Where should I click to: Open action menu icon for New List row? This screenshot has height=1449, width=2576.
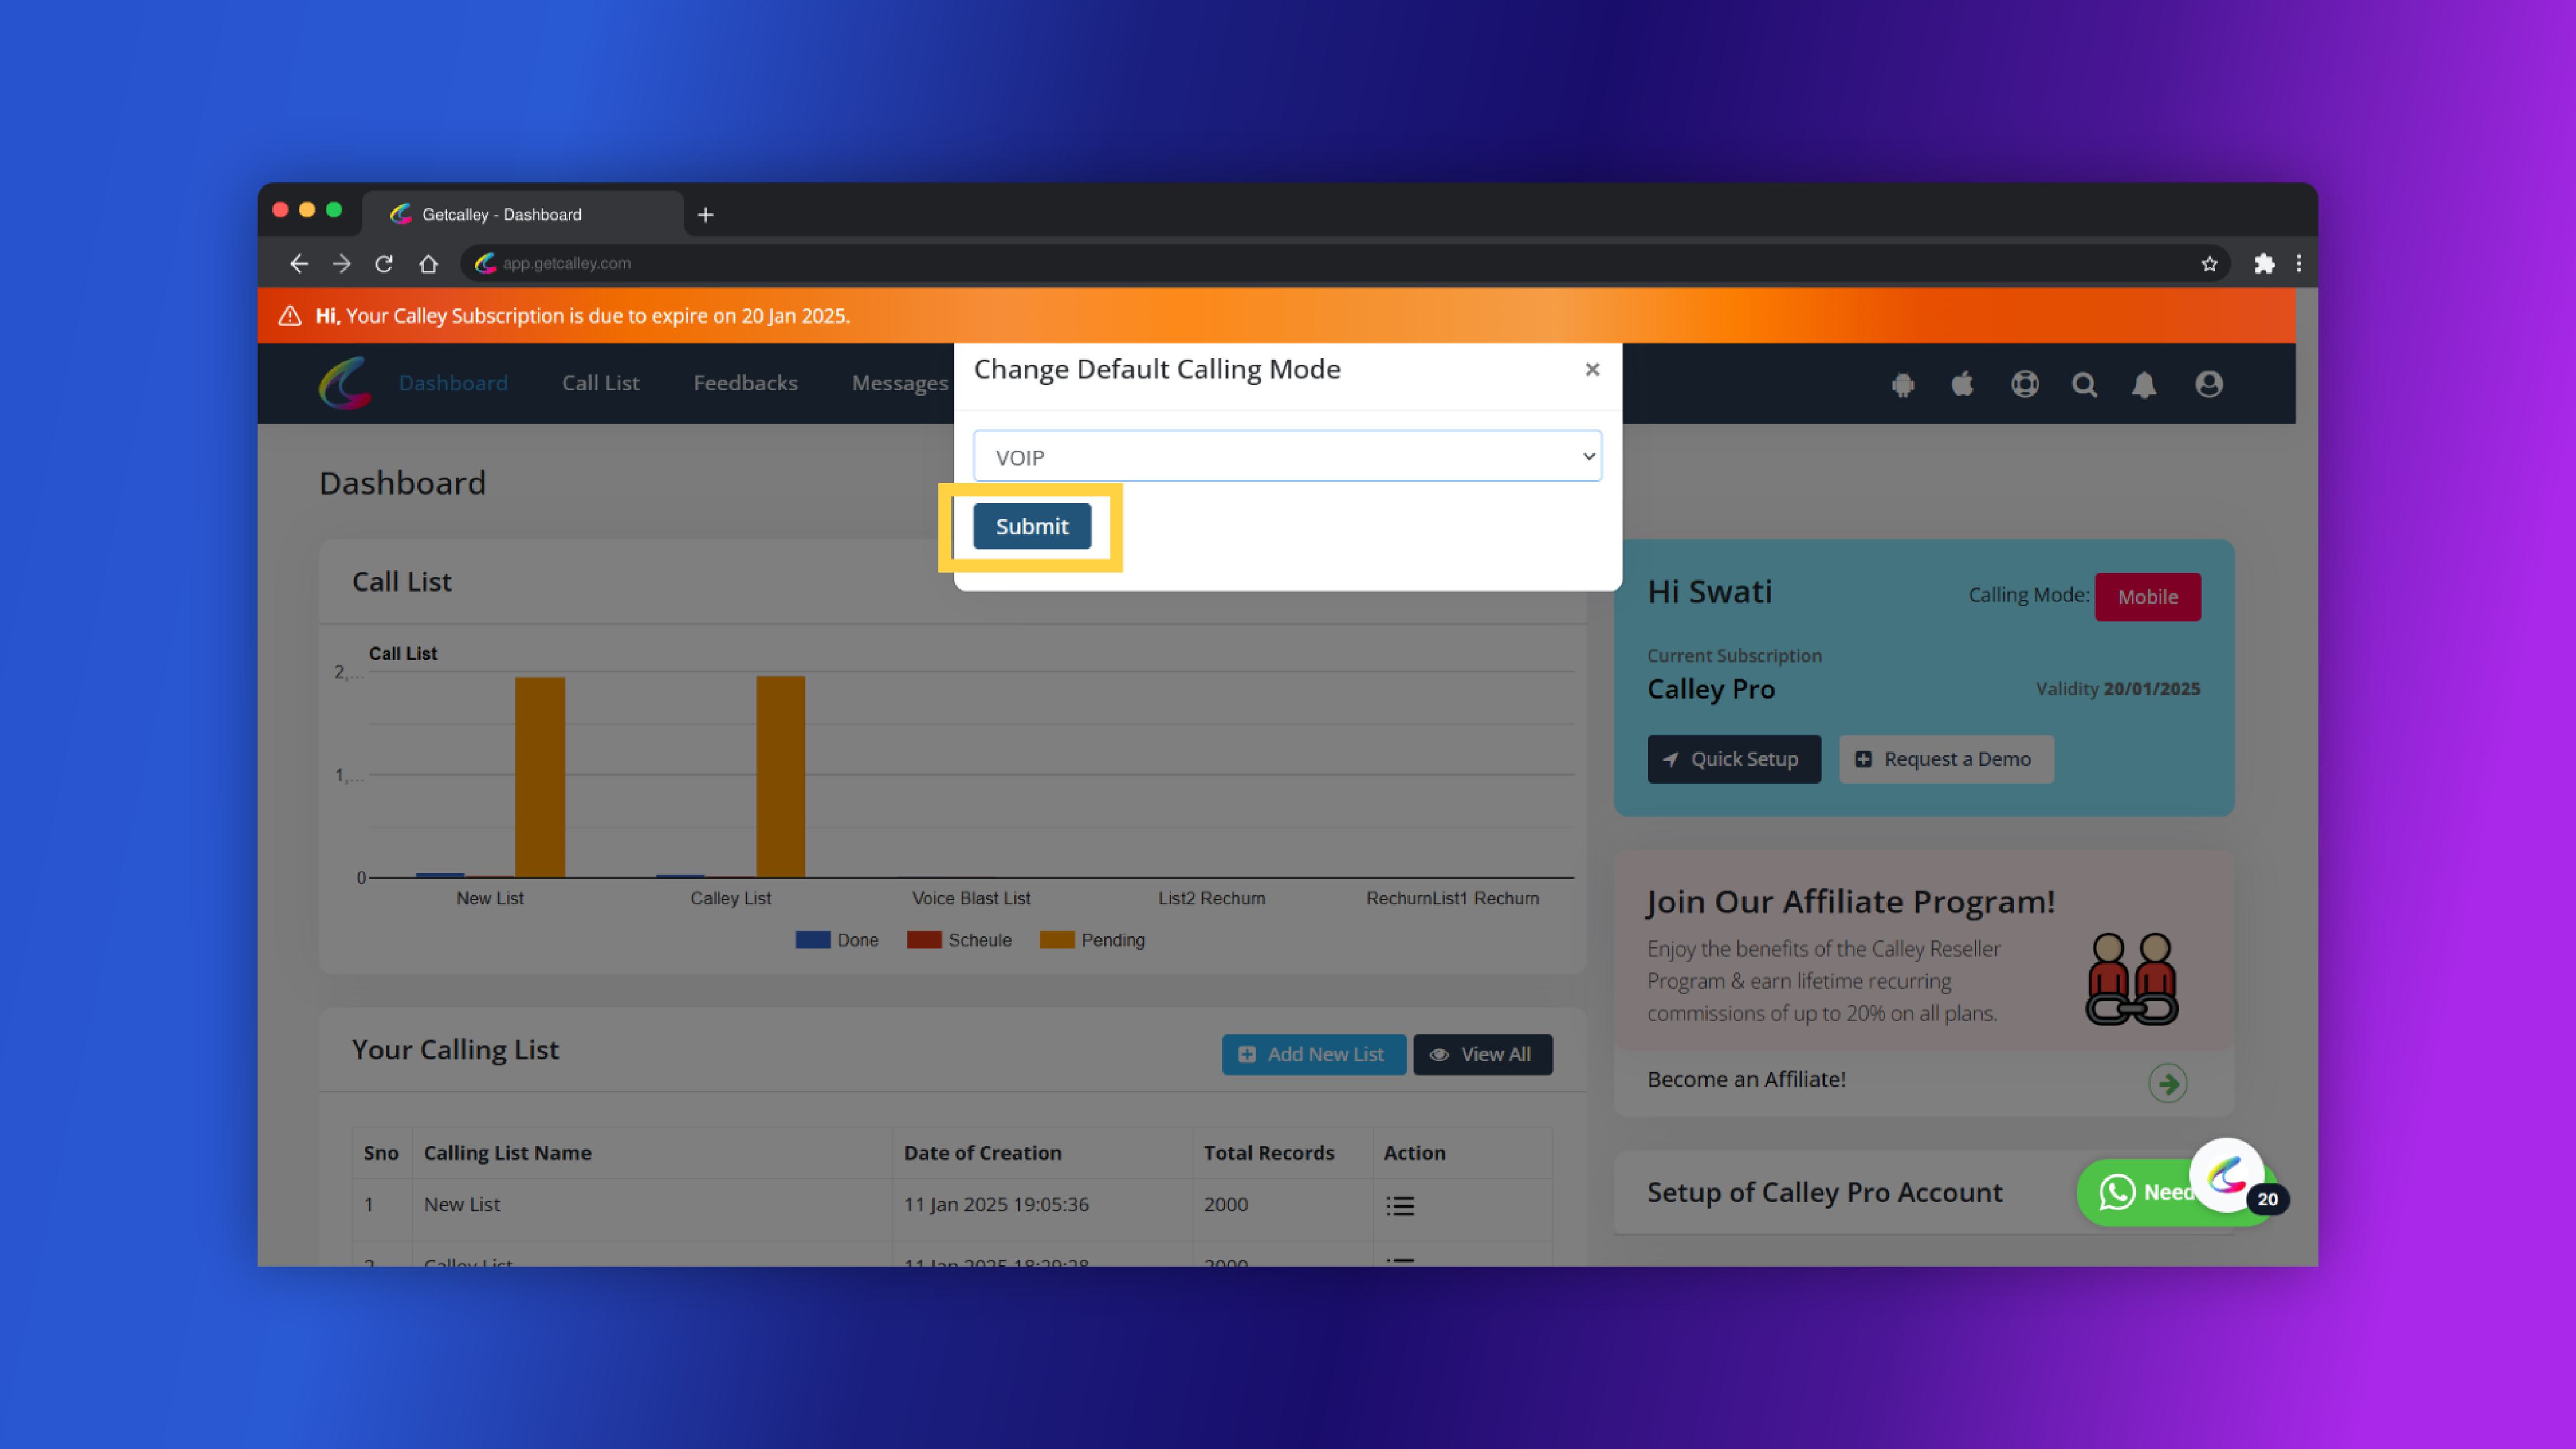pyautogui.click(x=1400, y=1205)
